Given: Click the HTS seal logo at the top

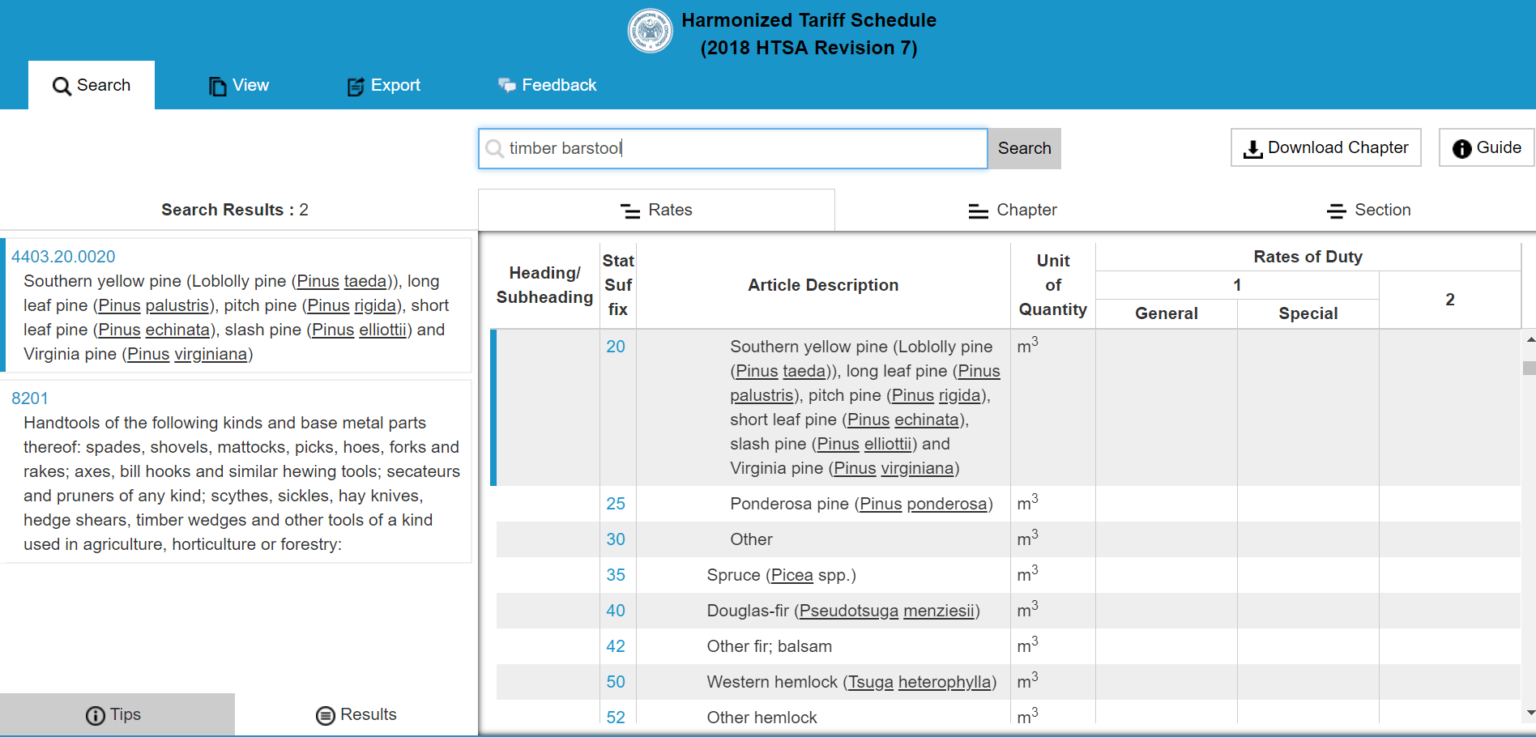Looking at the screenshot, I should (x=650, y=30).
